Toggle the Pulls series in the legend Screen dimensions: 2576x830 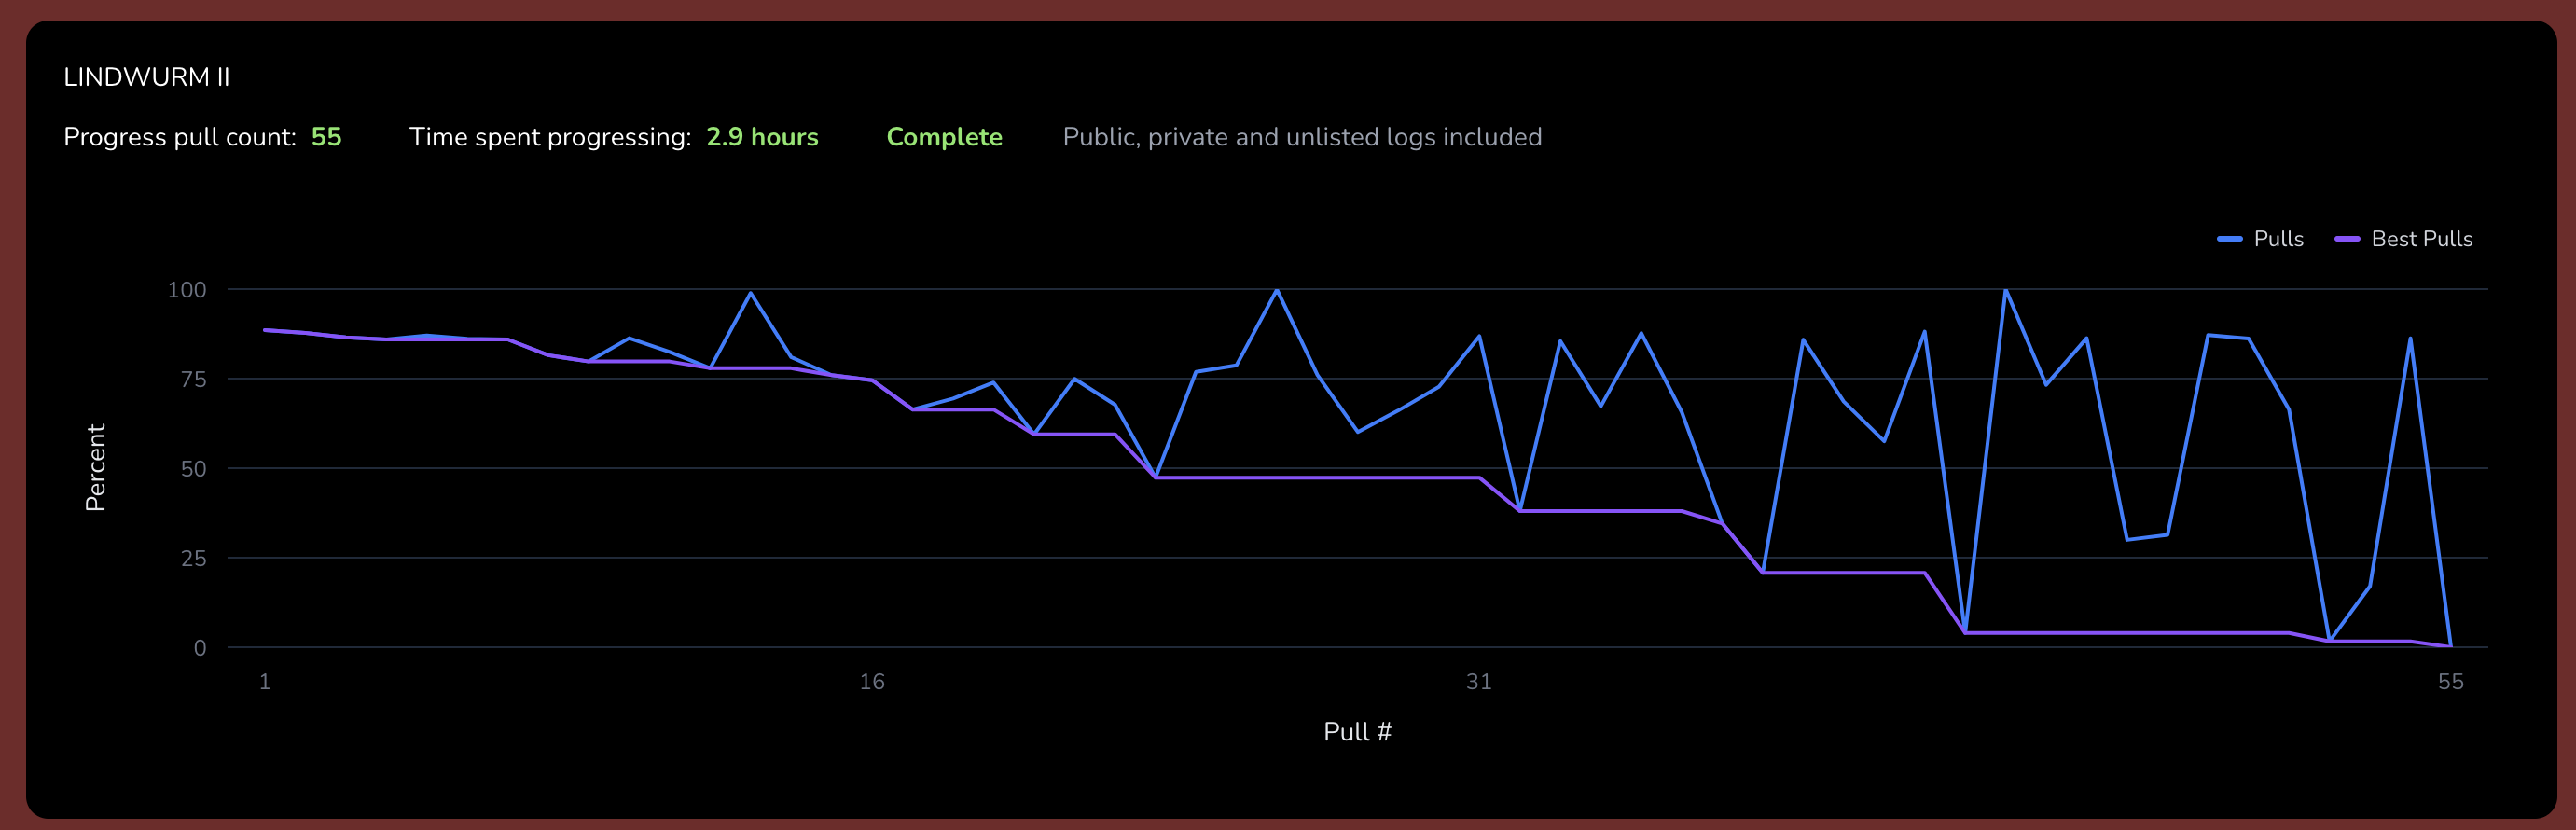tap(2260, 239)
